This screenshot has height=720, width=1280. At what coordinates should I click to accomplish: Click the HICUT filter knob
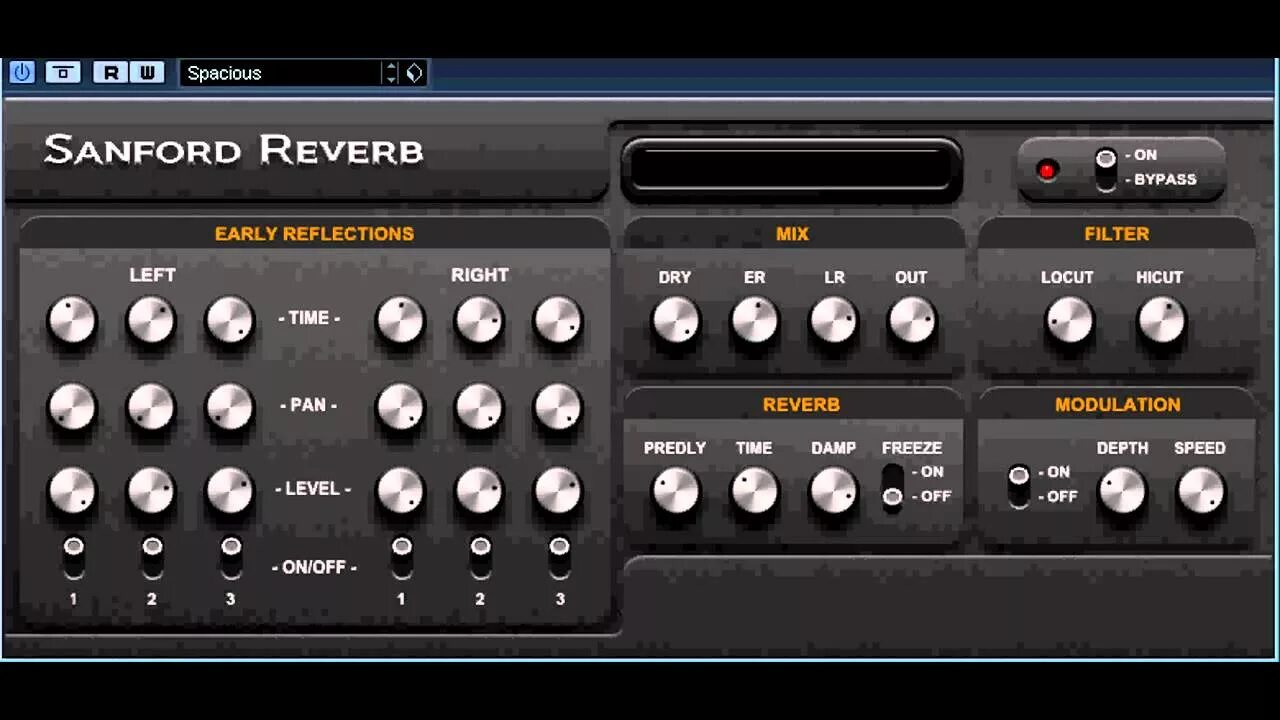[1161, 322]
